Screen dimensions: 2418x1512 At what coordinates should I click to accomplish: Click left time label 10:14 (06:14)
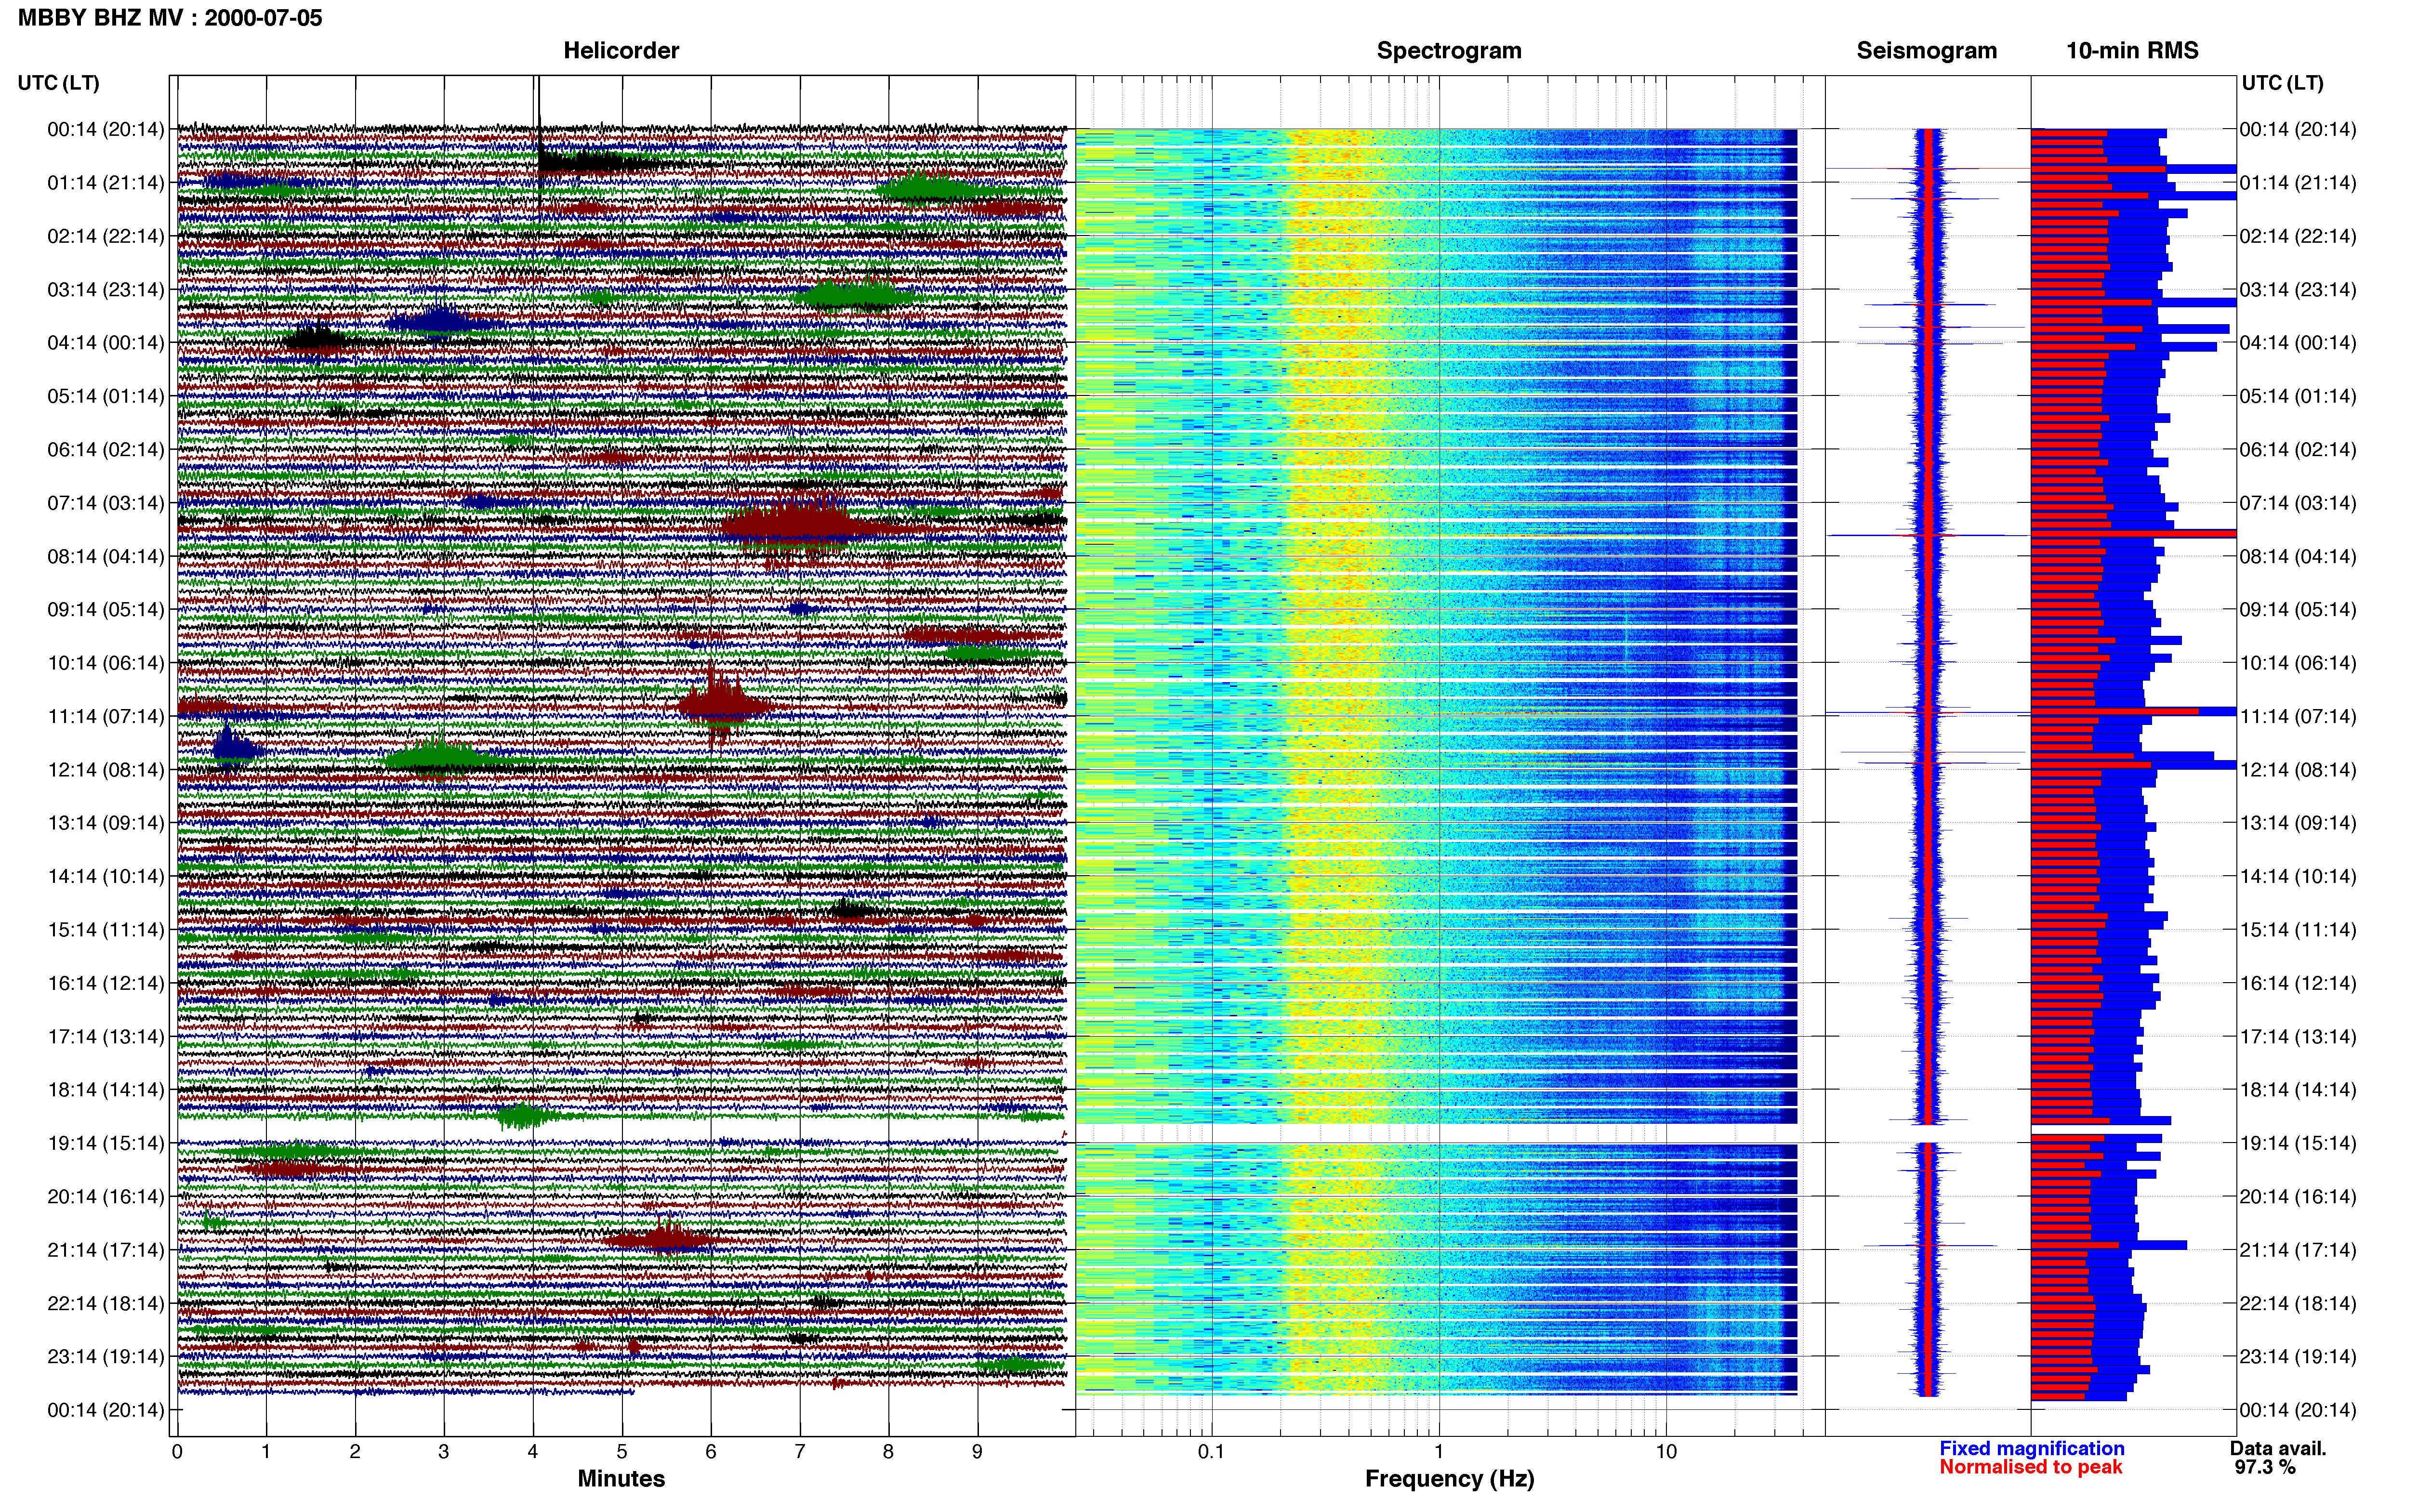pyautogui.click(x=105, y=662)
